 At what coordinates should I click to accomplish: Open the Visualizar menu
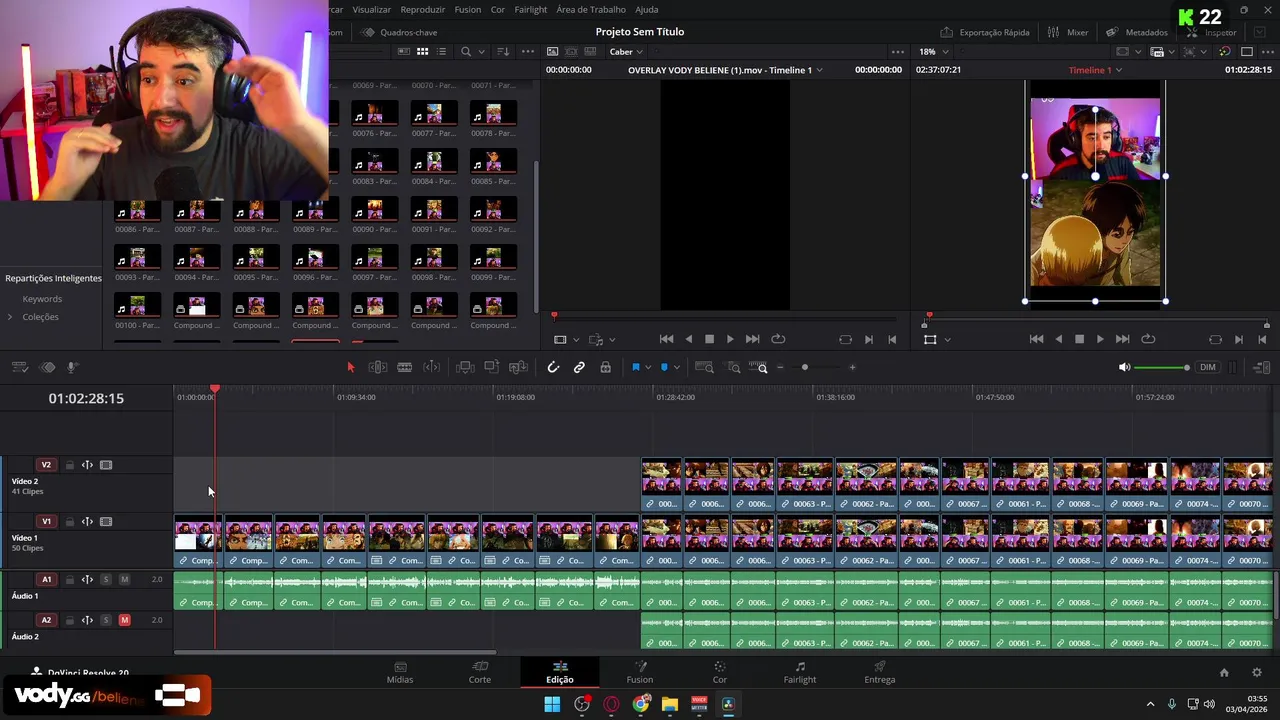pos(371,9)
